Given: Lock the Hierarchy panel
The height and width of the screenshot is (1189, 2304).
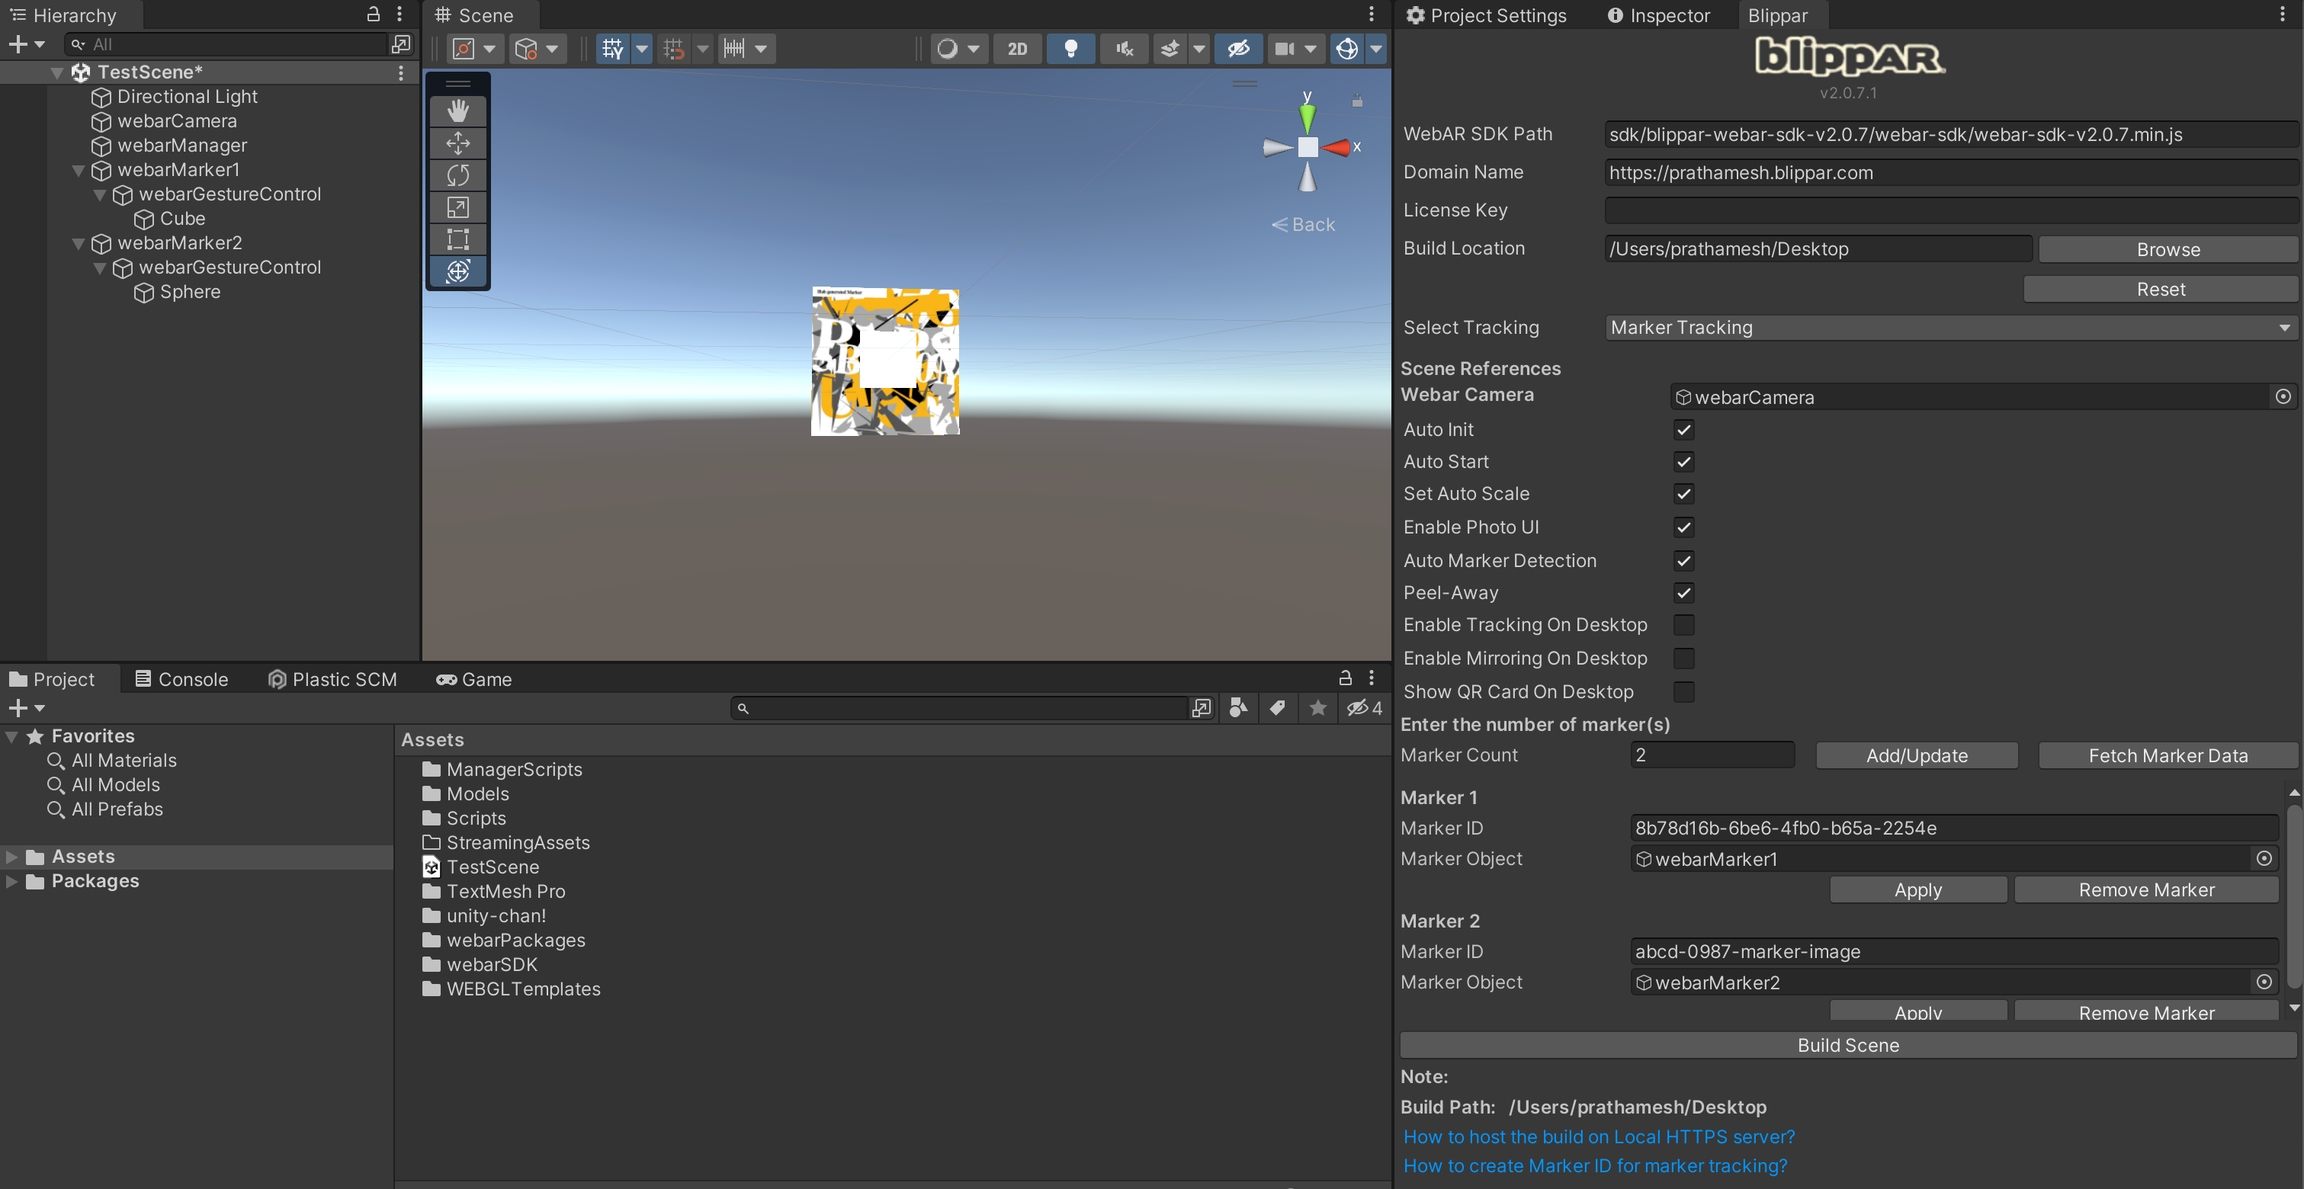Looking at the screenshot, I should [x=373, y=14].
